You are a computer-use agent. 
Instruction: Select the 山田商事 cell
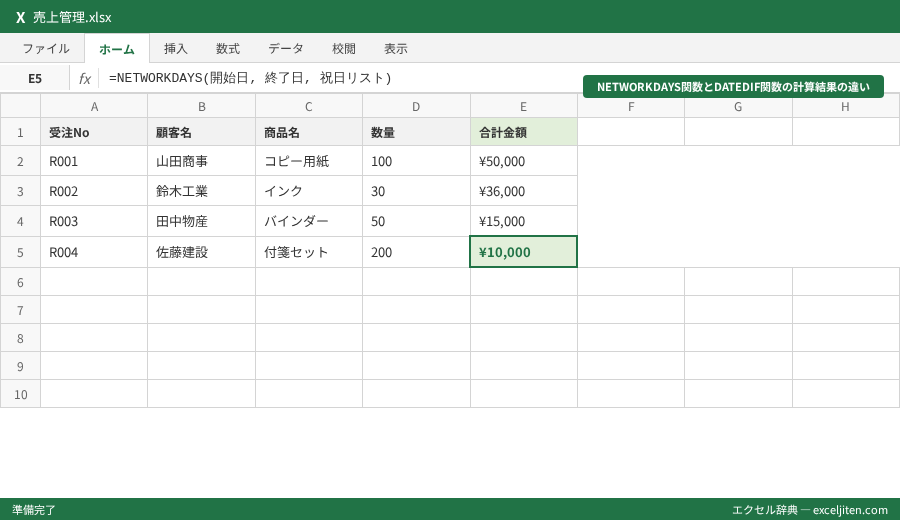coord(201,161)
